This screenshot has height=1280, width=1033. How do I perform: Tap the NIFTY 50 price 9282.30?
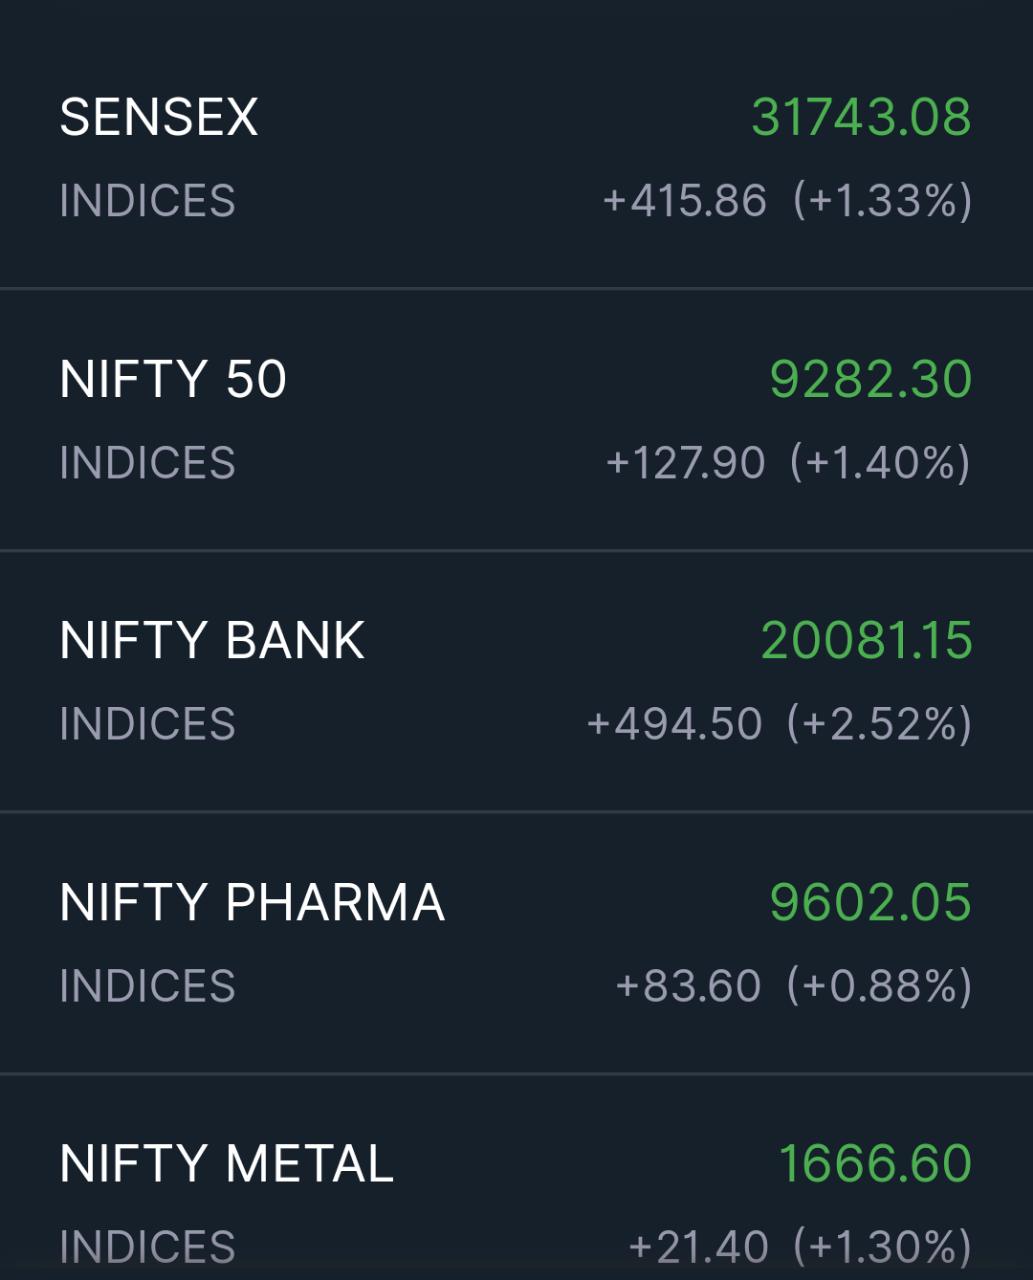click(x=870, y=379)
